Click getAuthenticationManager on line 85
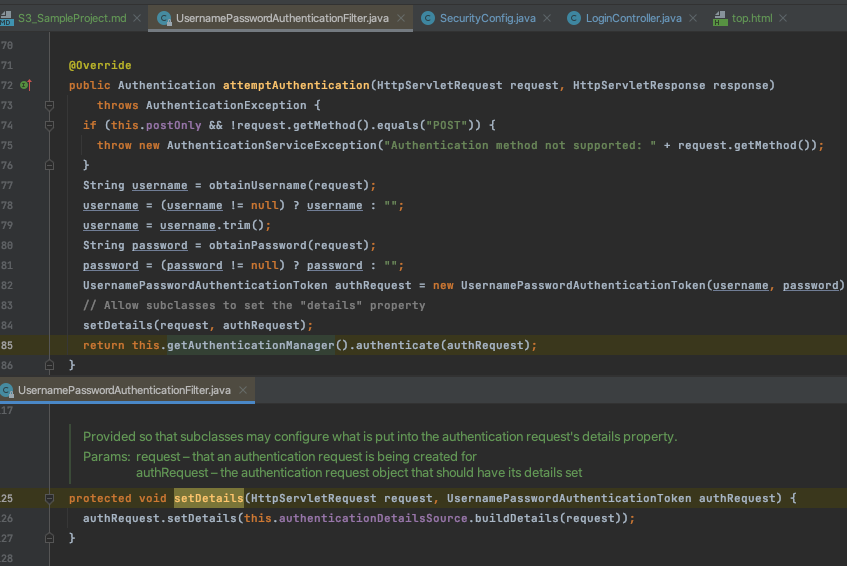Viewport: 847px width, 566px height. (251, 345)
